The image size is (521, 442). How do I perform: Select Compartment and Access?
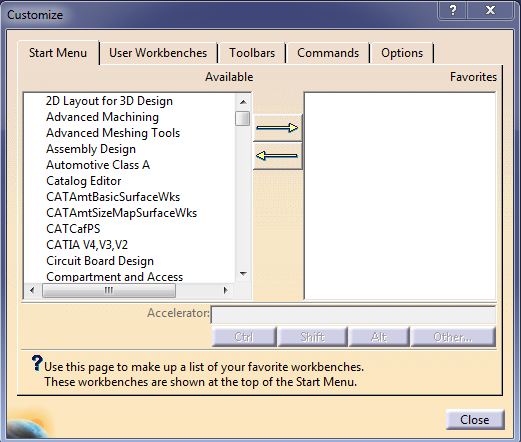click(x=114, y=277)
